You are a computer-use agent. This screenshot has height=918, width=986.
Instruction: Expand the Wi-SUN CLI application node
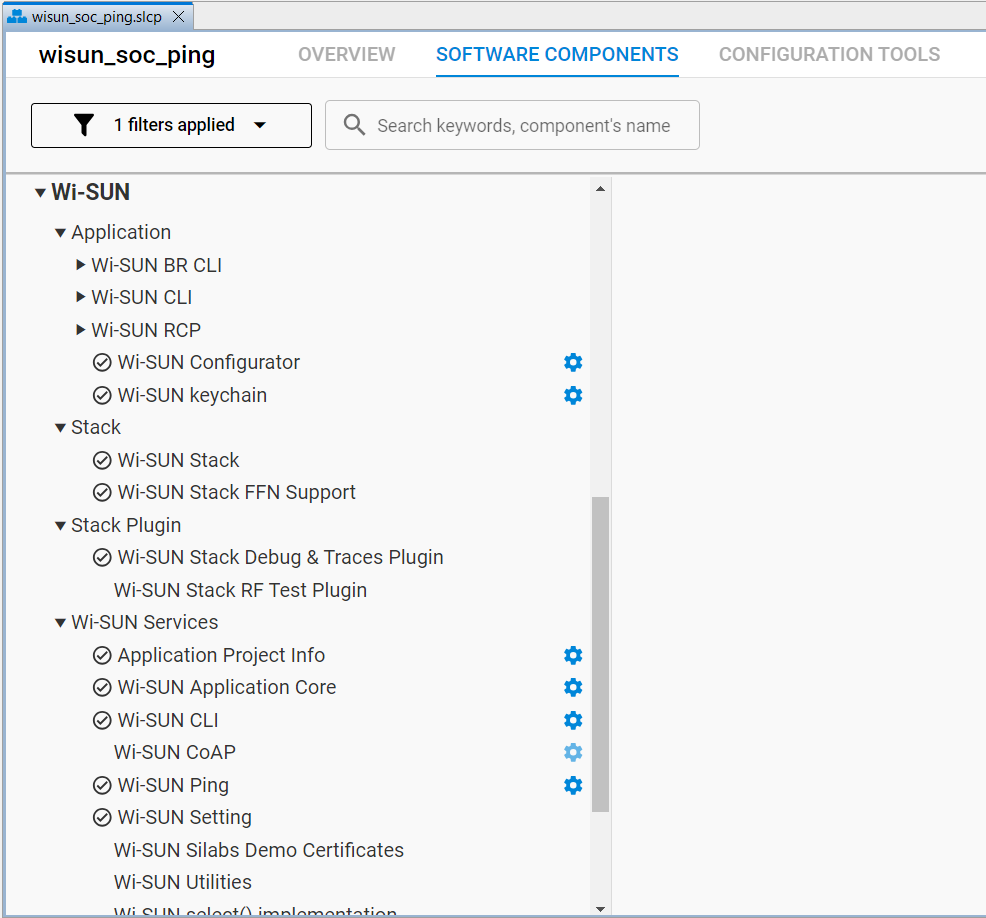80,297
